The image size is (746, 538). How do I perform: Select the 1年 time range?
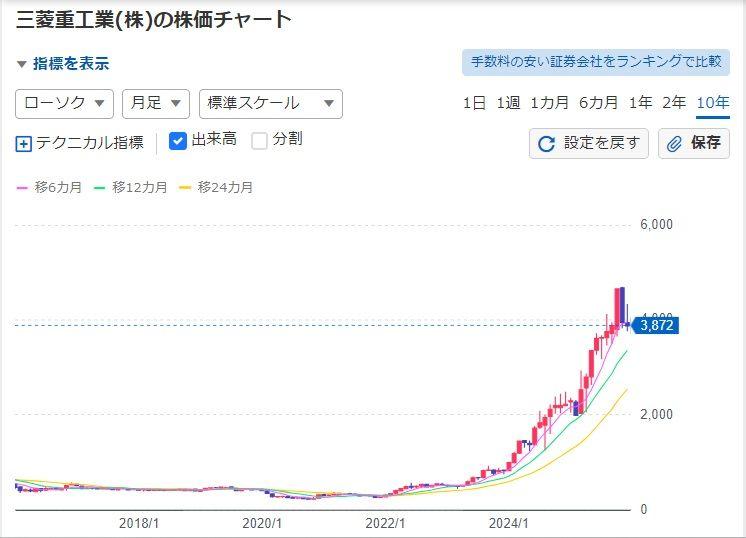pyautogui.click(x=640, y=103)
